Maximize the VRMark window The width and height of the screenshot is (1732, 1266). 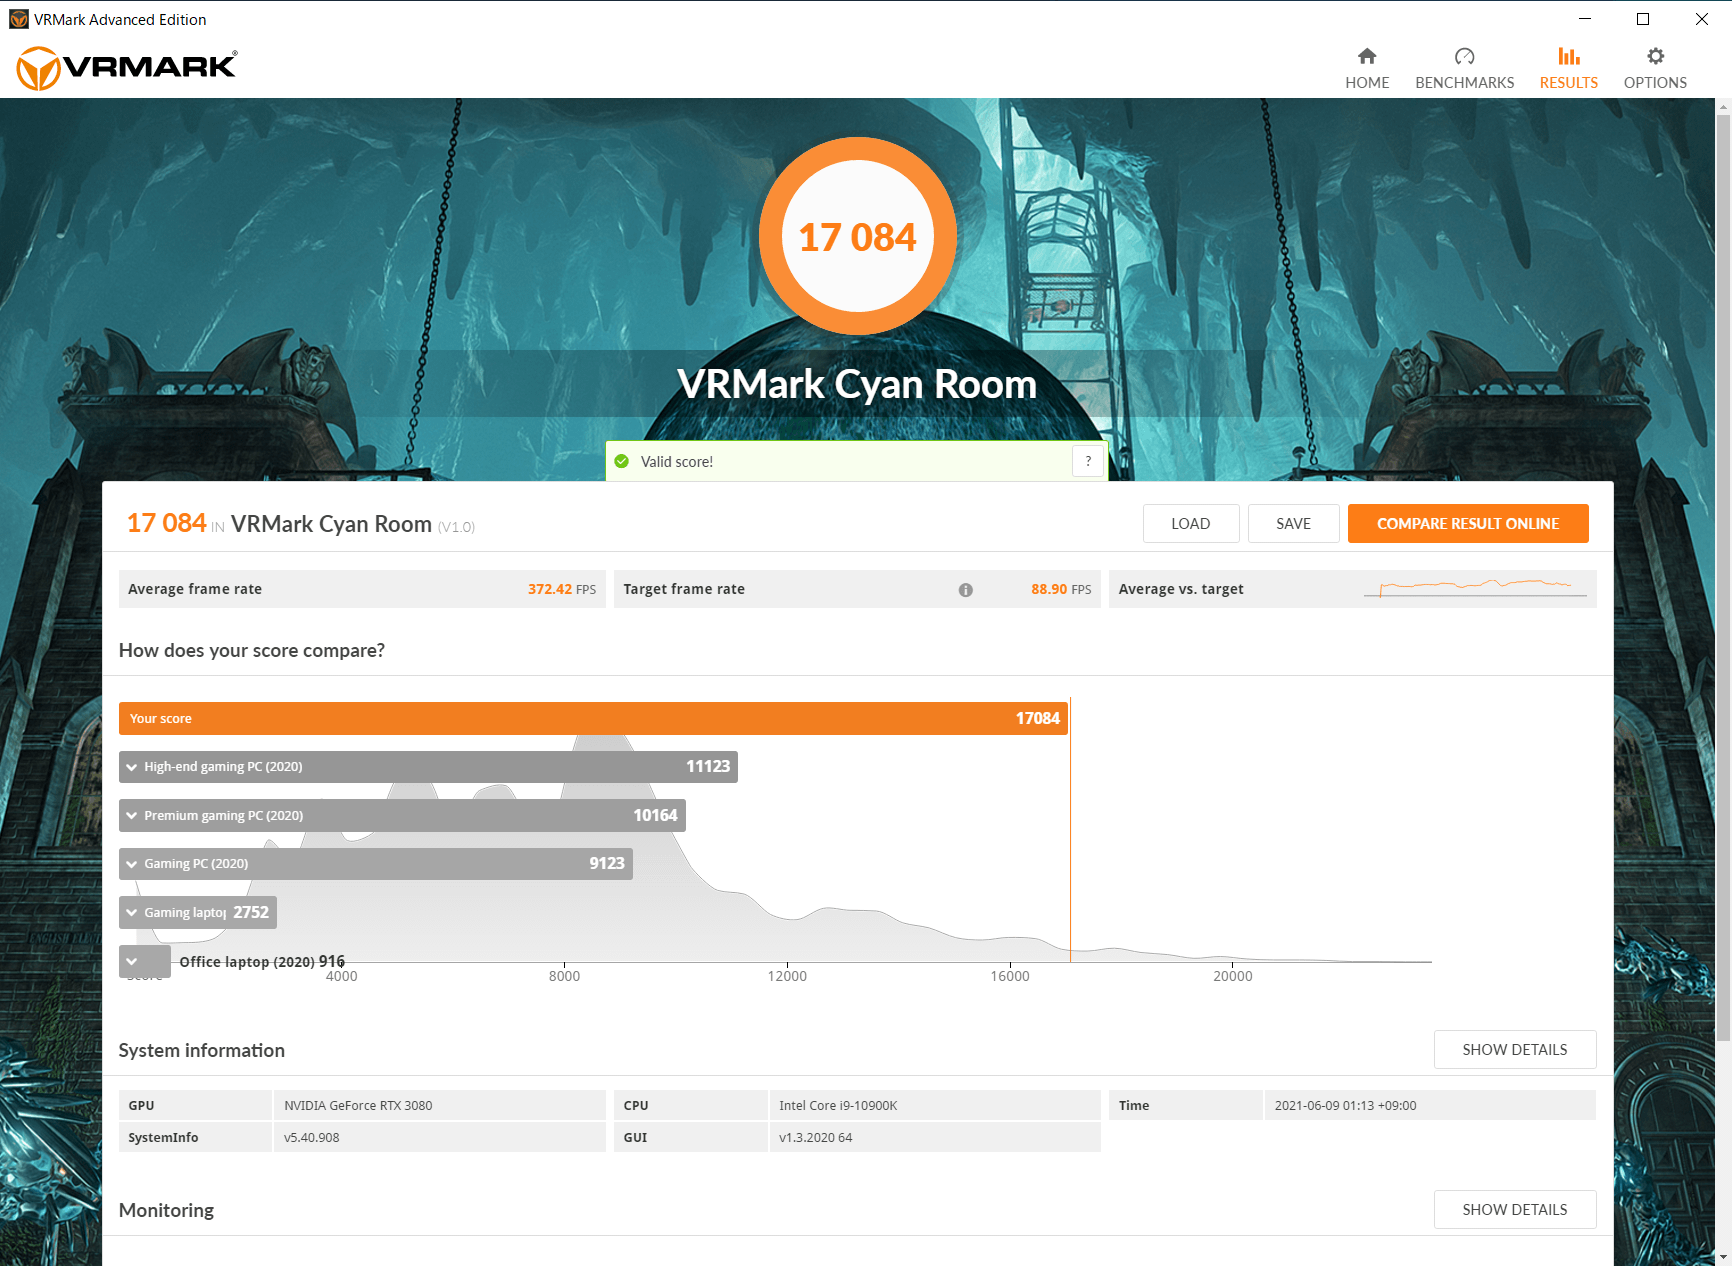1643,19
